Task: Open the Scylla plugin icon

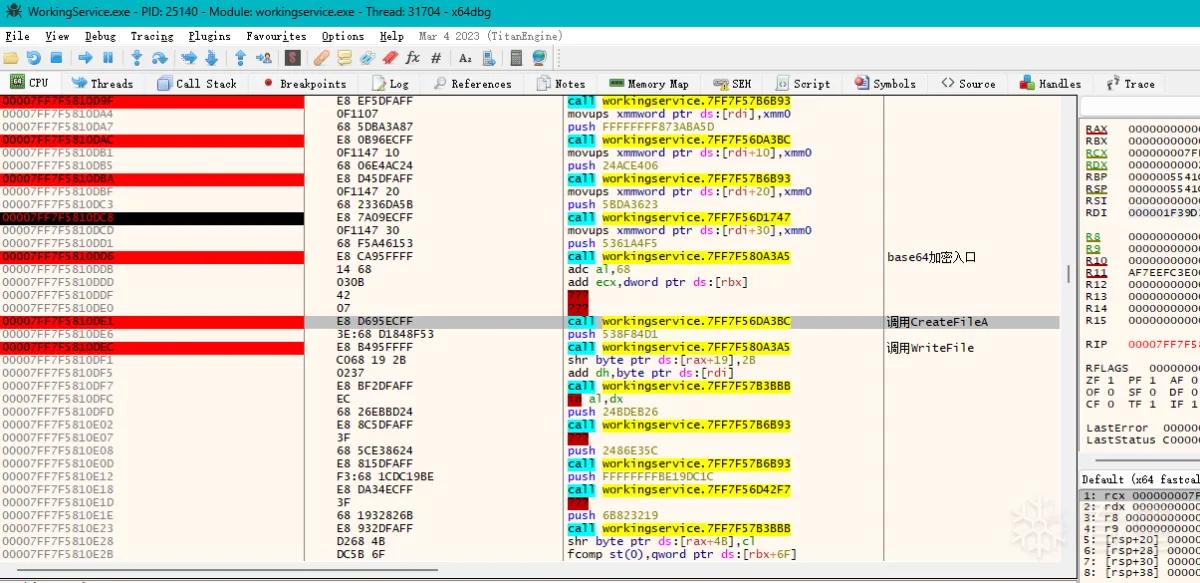Action: 293,58
